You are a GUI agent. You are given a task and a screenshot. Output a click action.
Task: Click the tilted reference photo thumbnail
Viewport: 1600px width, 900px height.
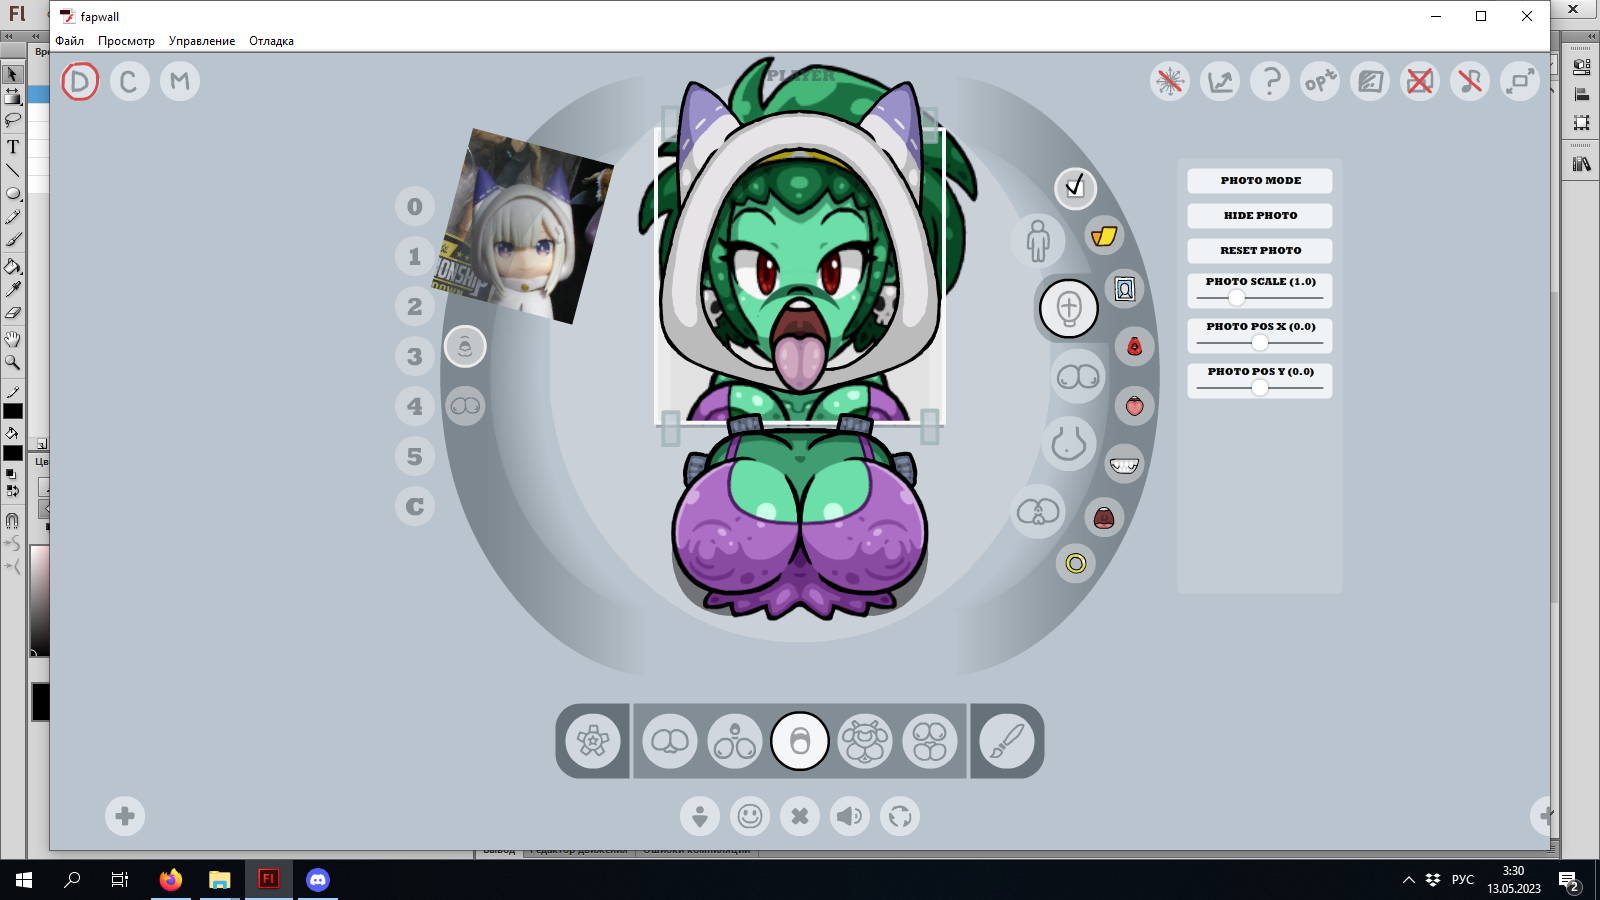tap(522, 226)
